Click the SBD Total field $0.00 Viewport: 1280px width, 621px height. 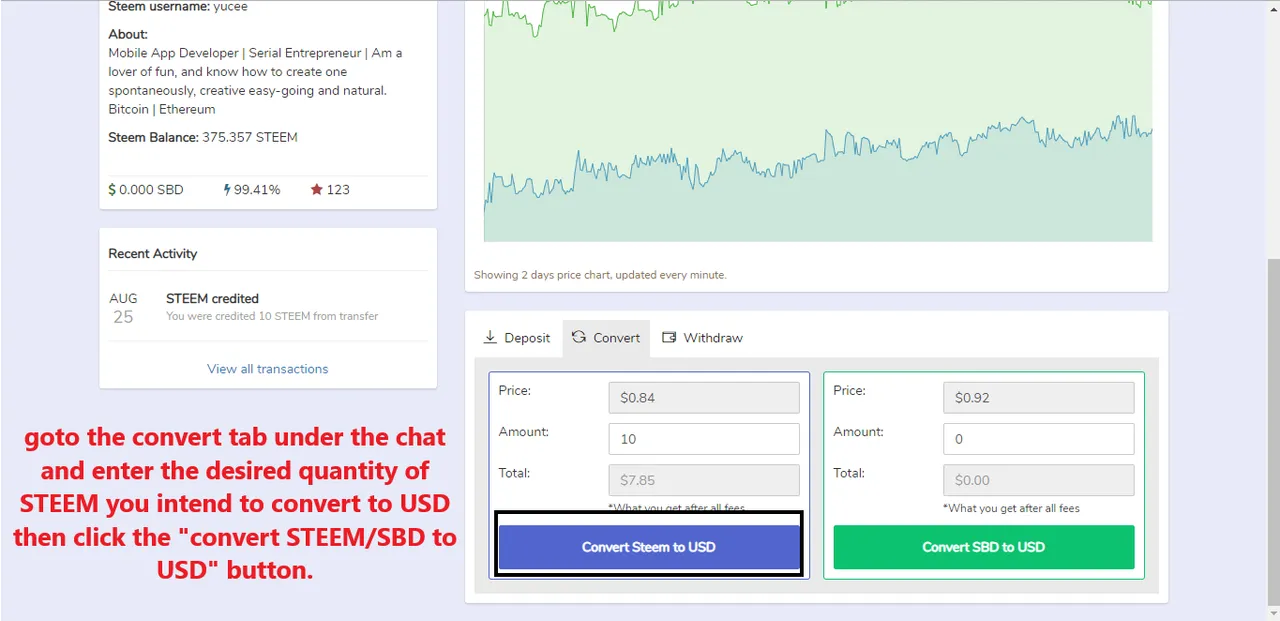coord(1039,480)
